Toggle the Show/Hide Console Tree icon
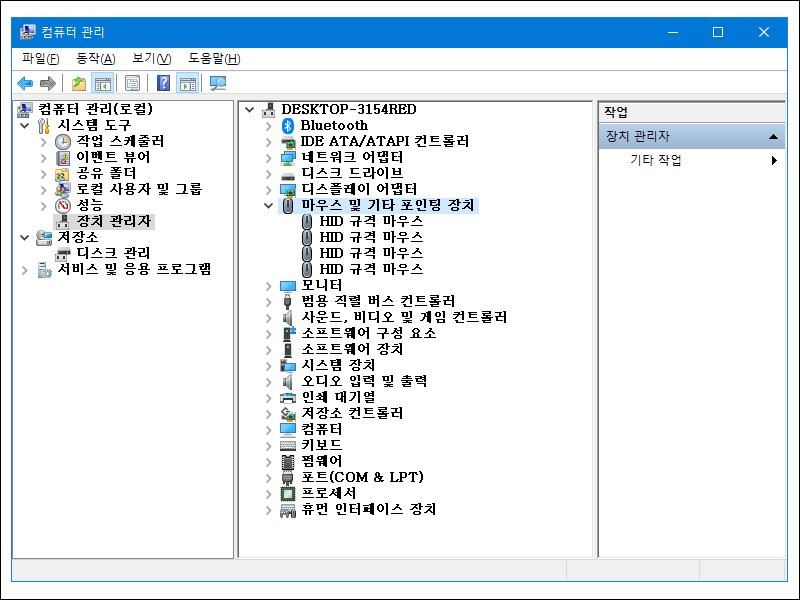800x600 pixels. [103, 83]
